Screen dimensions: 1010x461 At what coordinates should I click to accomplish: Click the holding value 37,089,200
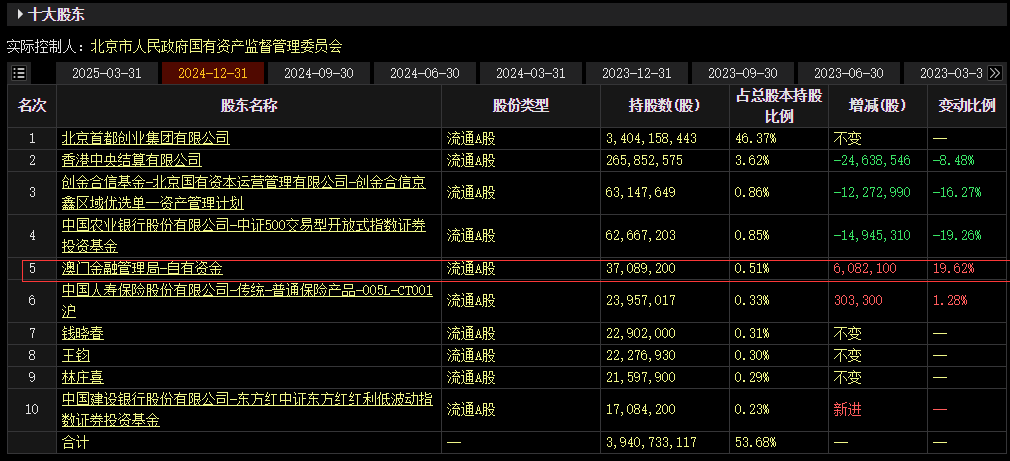tap(641, 268)
